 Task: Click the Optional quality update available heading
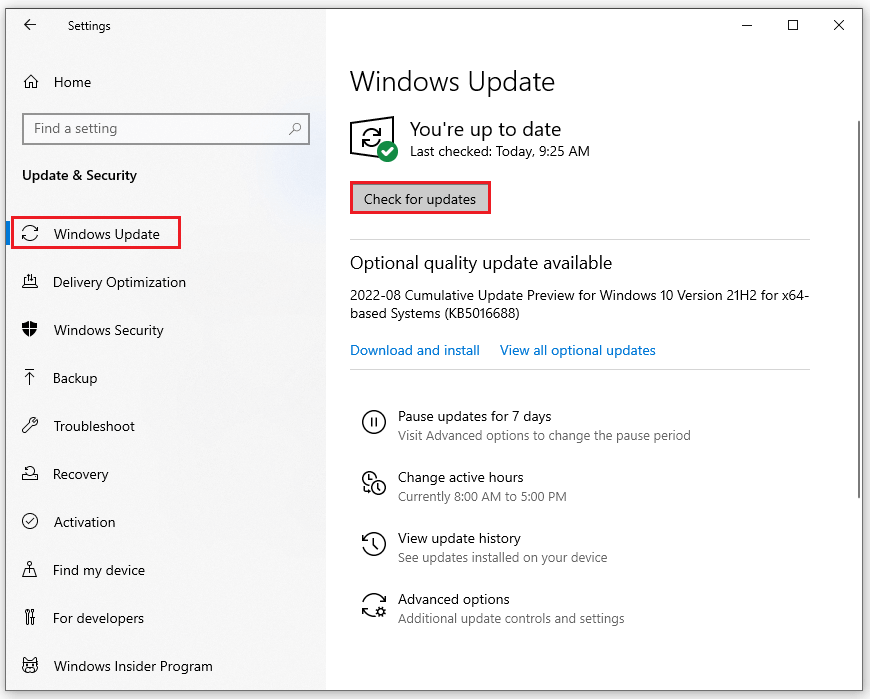click(x=481, y=263)
